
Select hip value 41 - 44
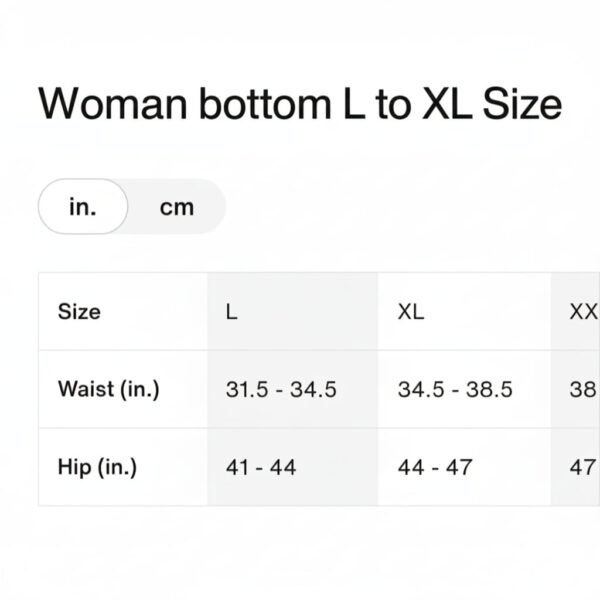(x=261, y=467)
